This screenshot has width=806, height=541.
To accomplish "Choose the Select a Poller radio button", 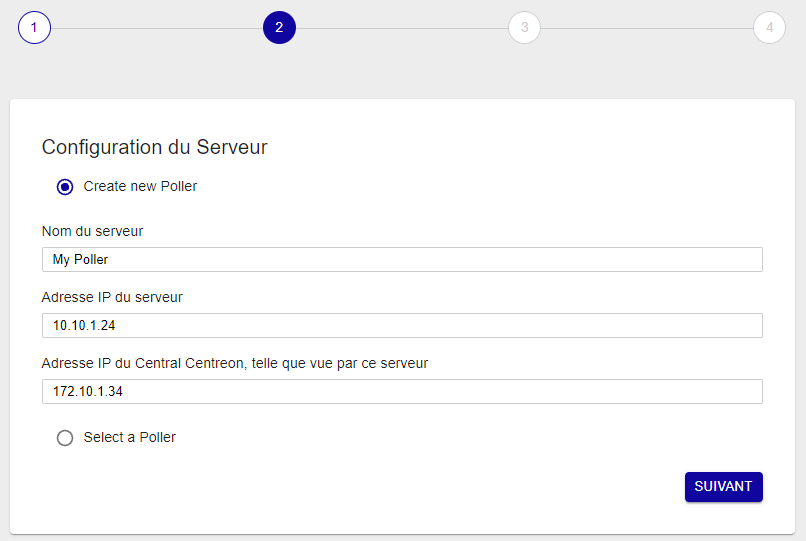I will [65, 438].
